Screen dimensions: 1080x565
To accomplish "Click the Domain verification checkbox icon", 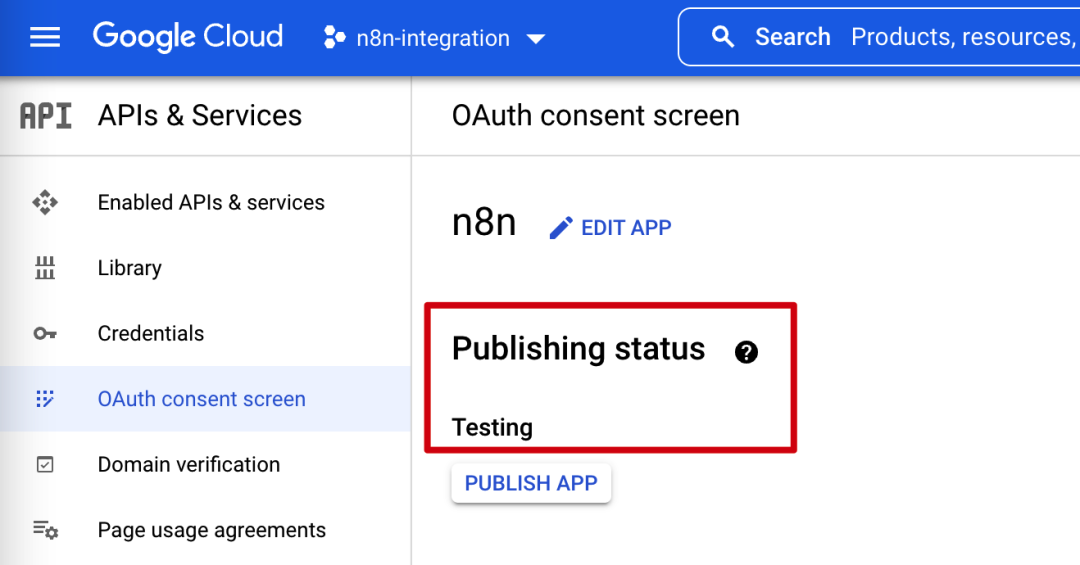I will point(45,464).
